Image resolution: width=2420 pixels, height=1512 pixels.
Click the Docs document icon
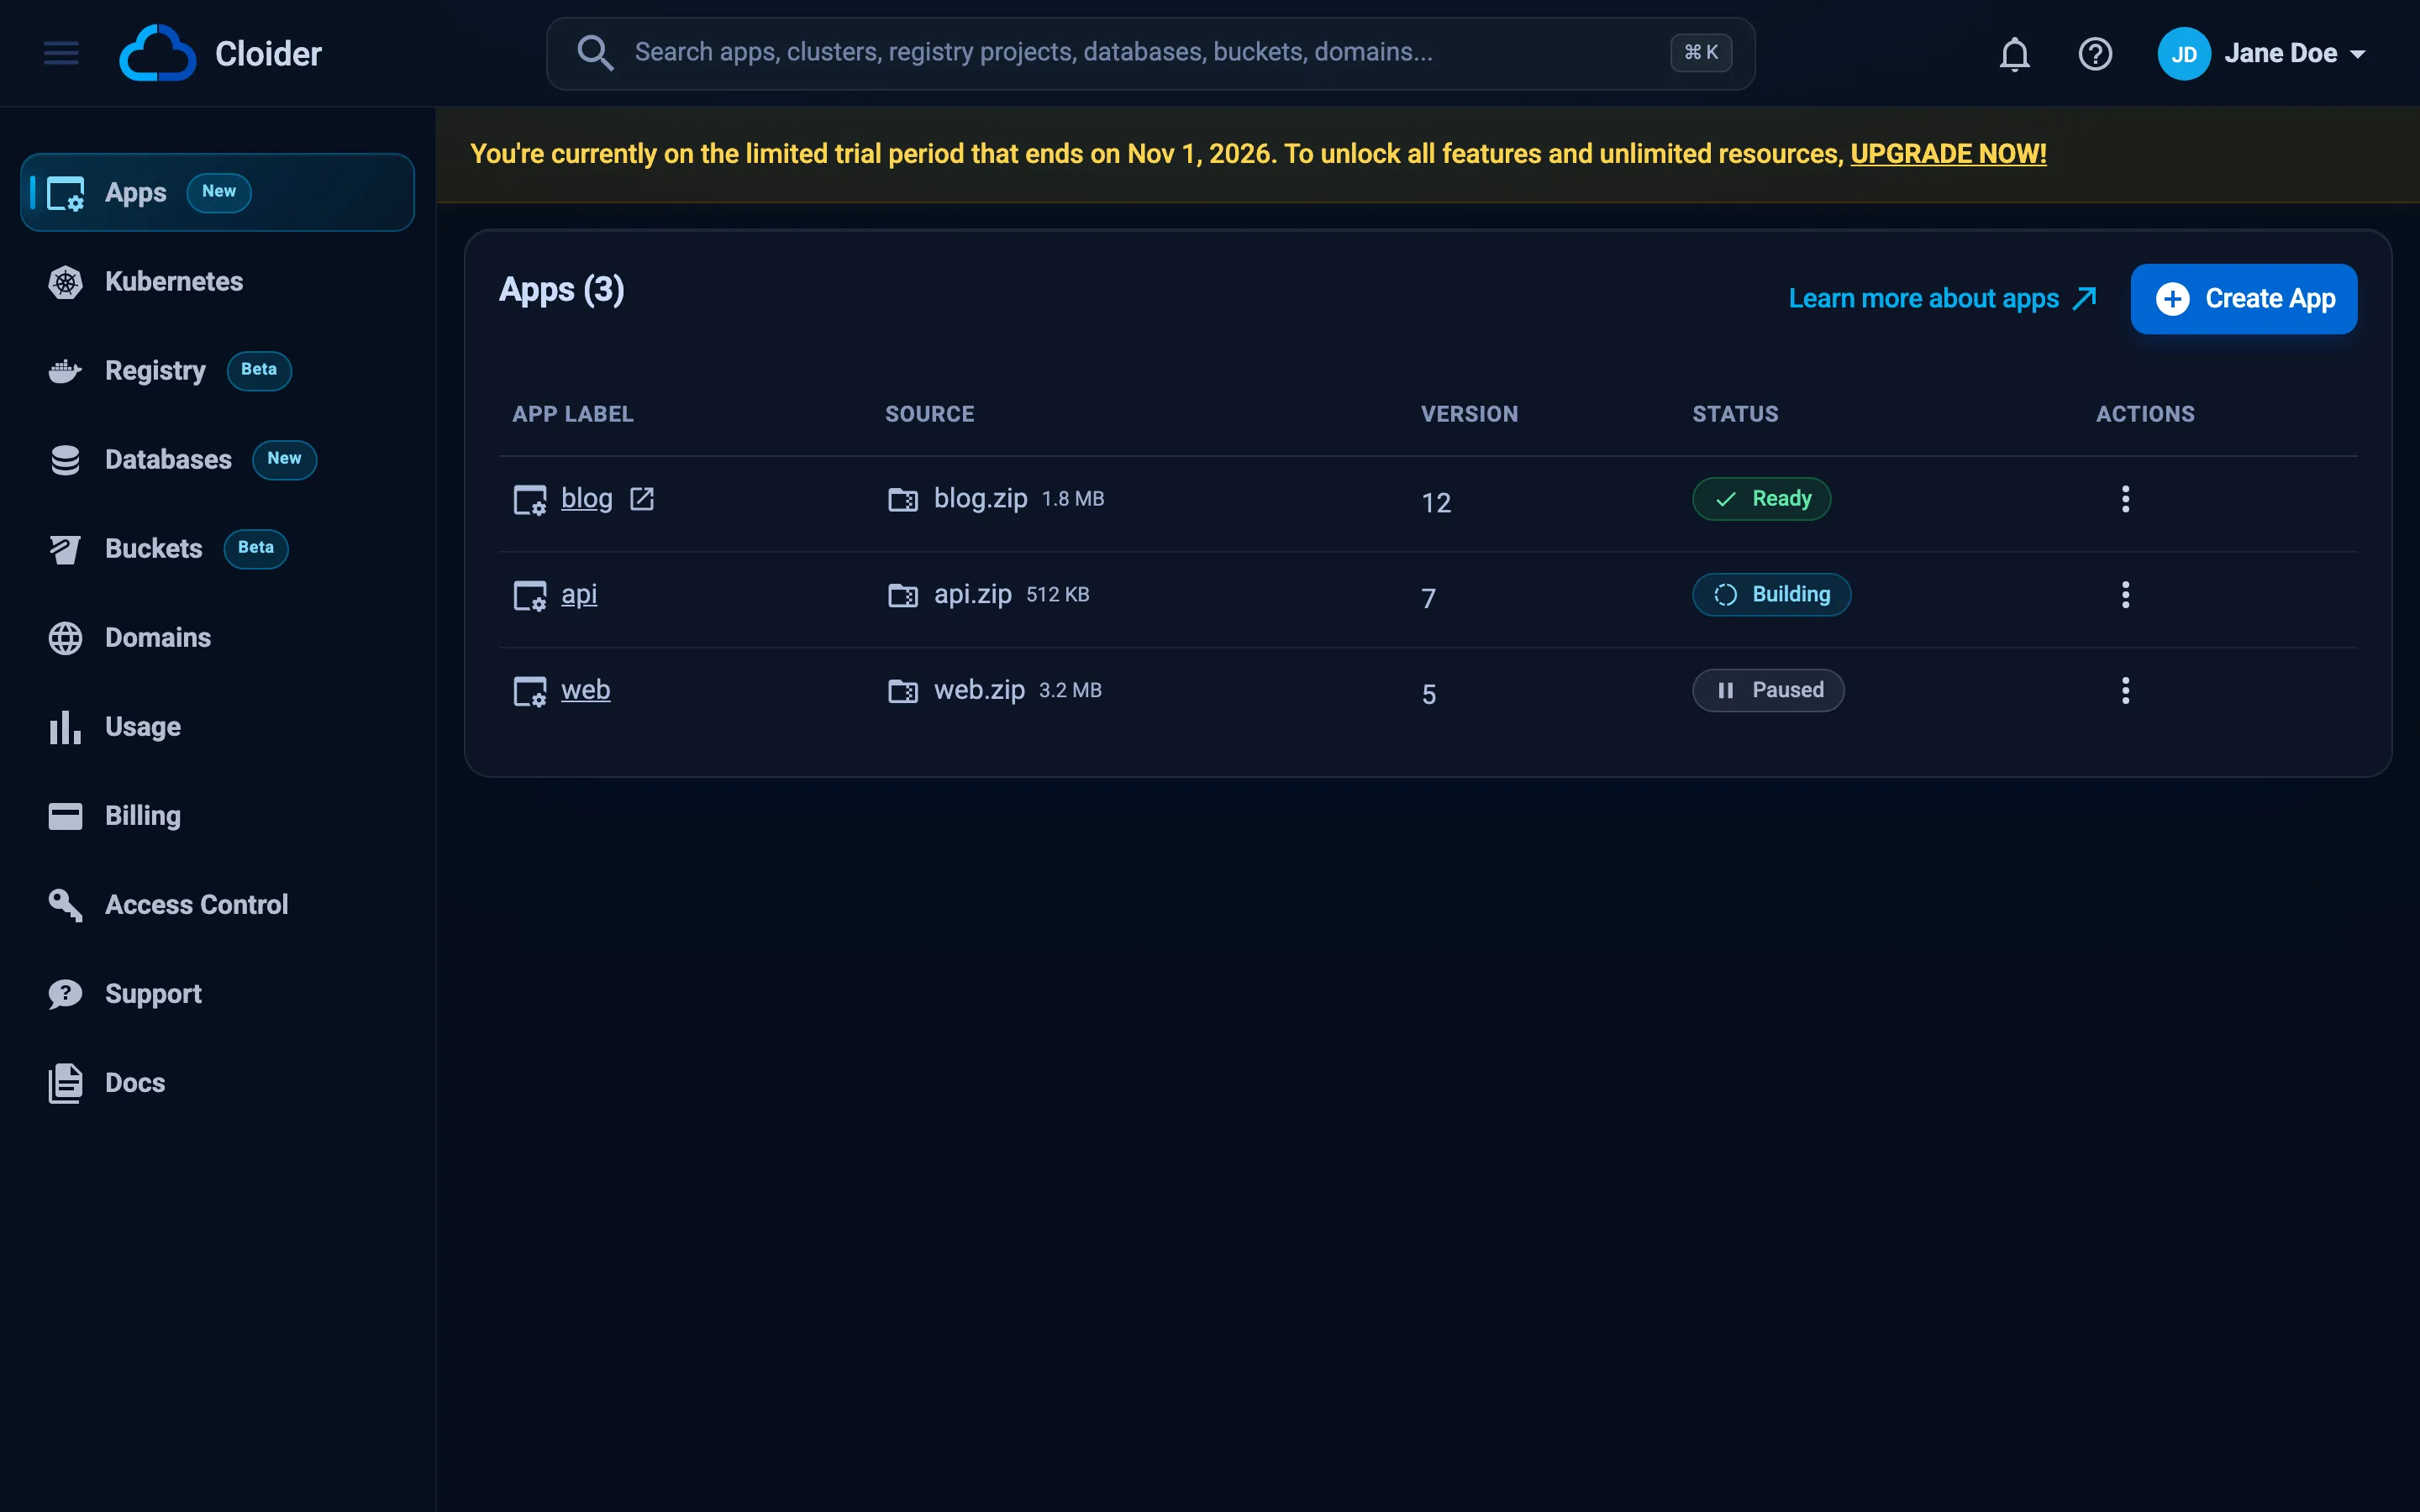(65, 1083)
